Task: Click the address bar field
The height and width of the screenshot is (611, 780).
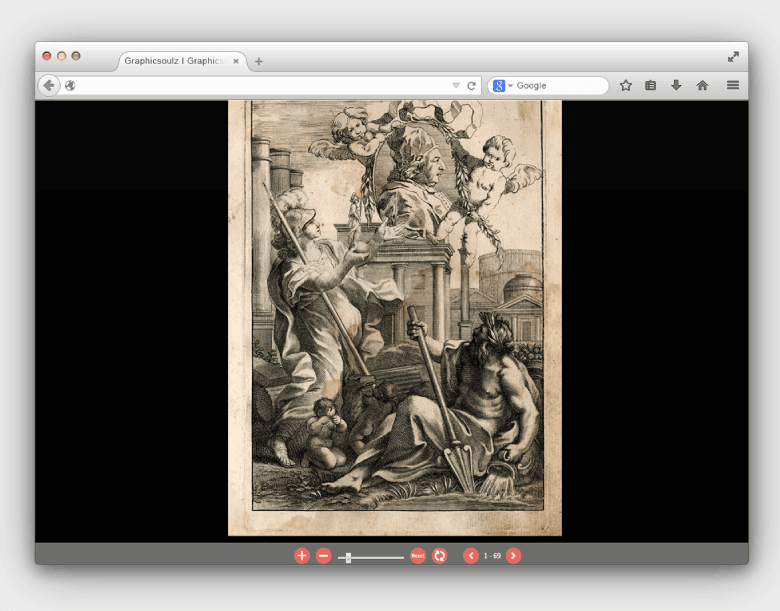Action: point(271,86)
